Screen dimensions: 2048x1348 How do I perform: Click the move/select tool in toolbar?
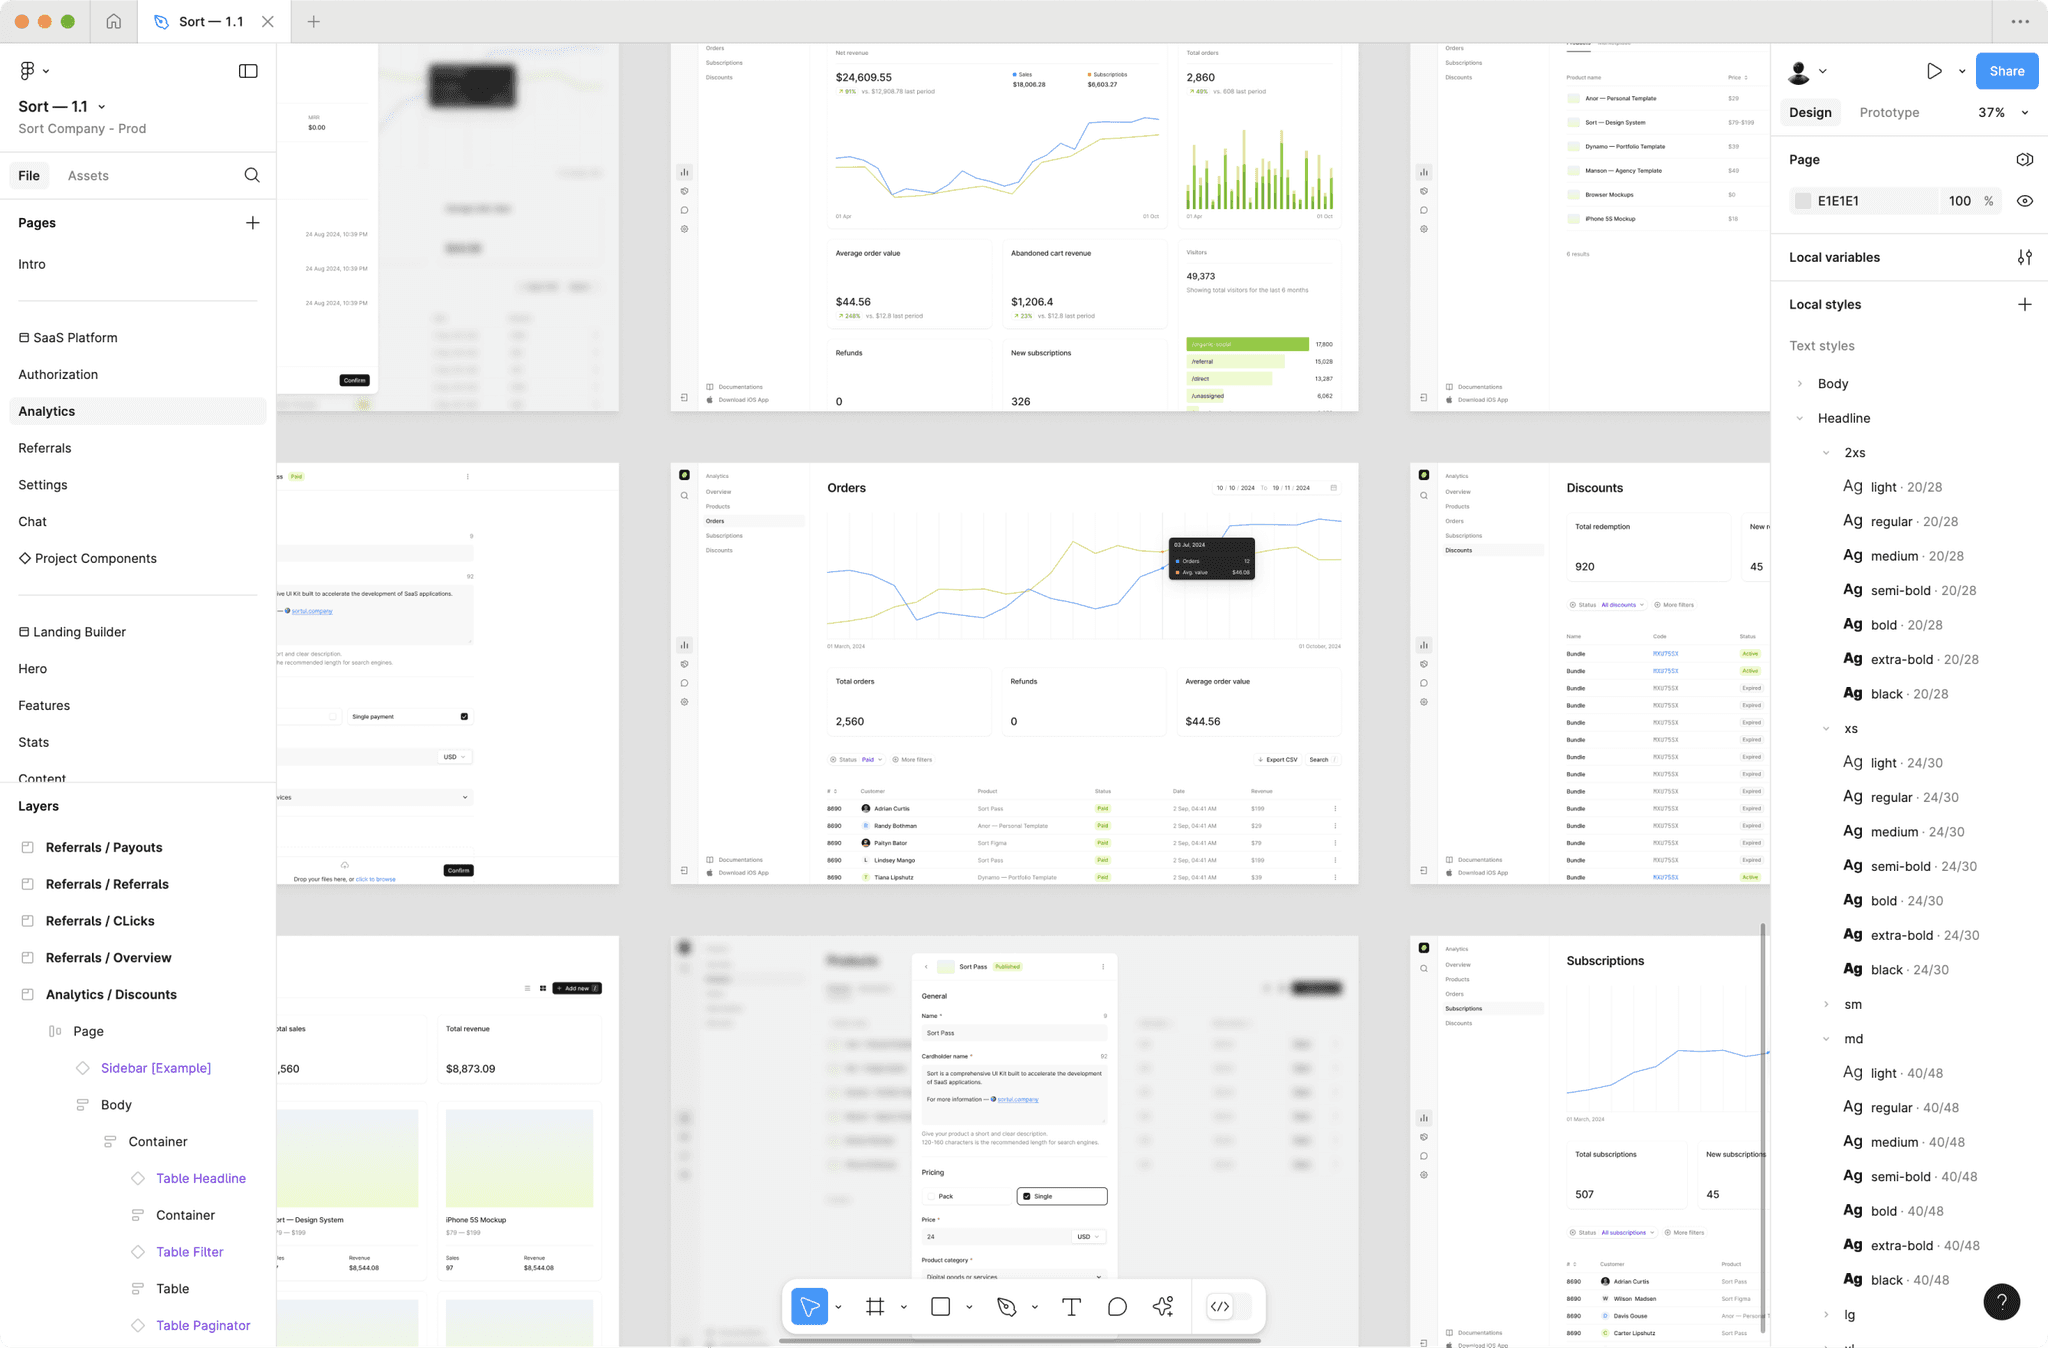click(812, 1306)
